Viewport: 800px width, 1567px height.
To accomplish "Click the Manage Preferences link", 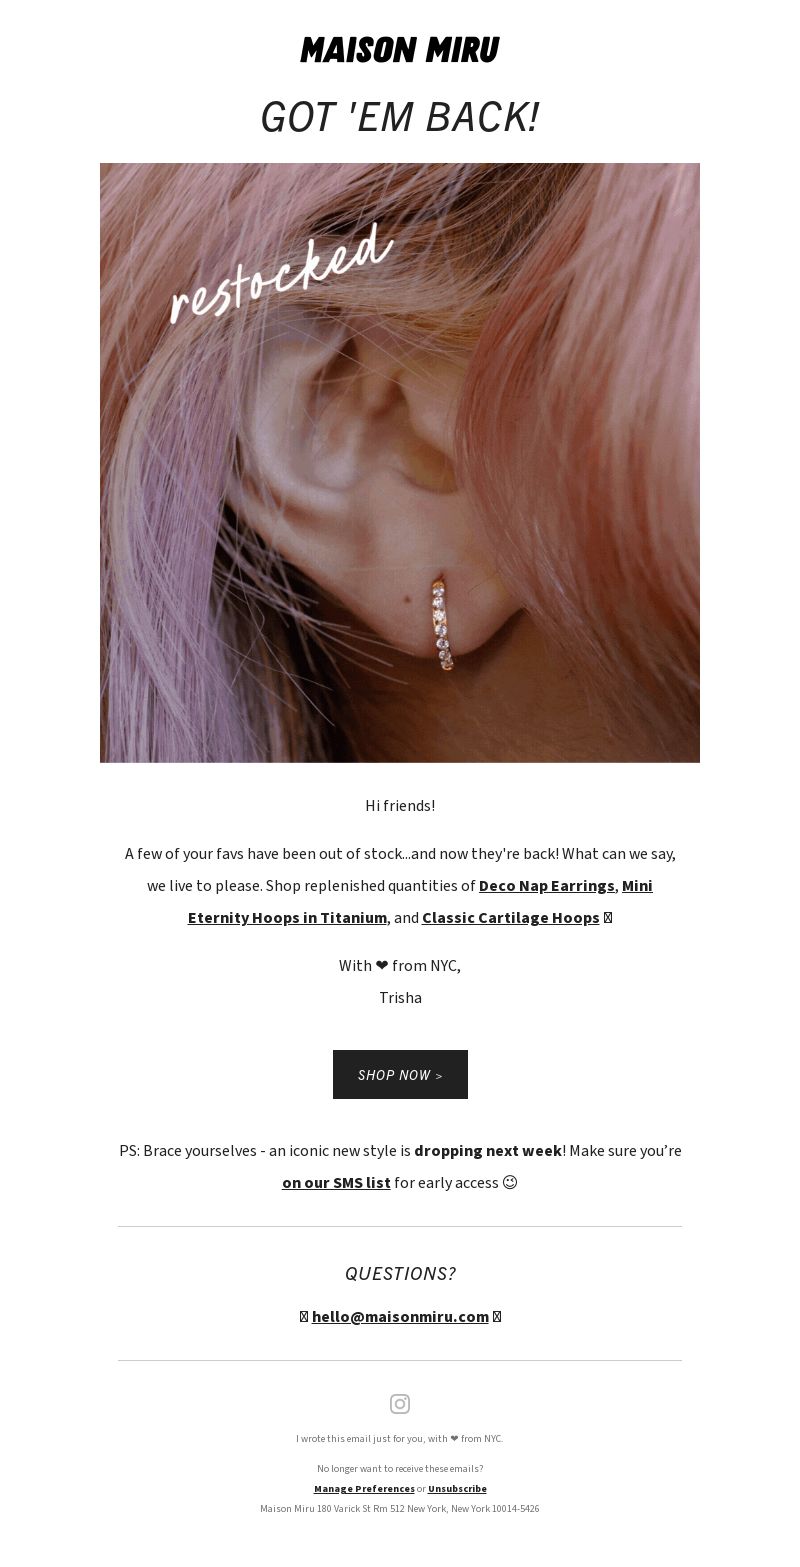I will tap(364, 1489).
